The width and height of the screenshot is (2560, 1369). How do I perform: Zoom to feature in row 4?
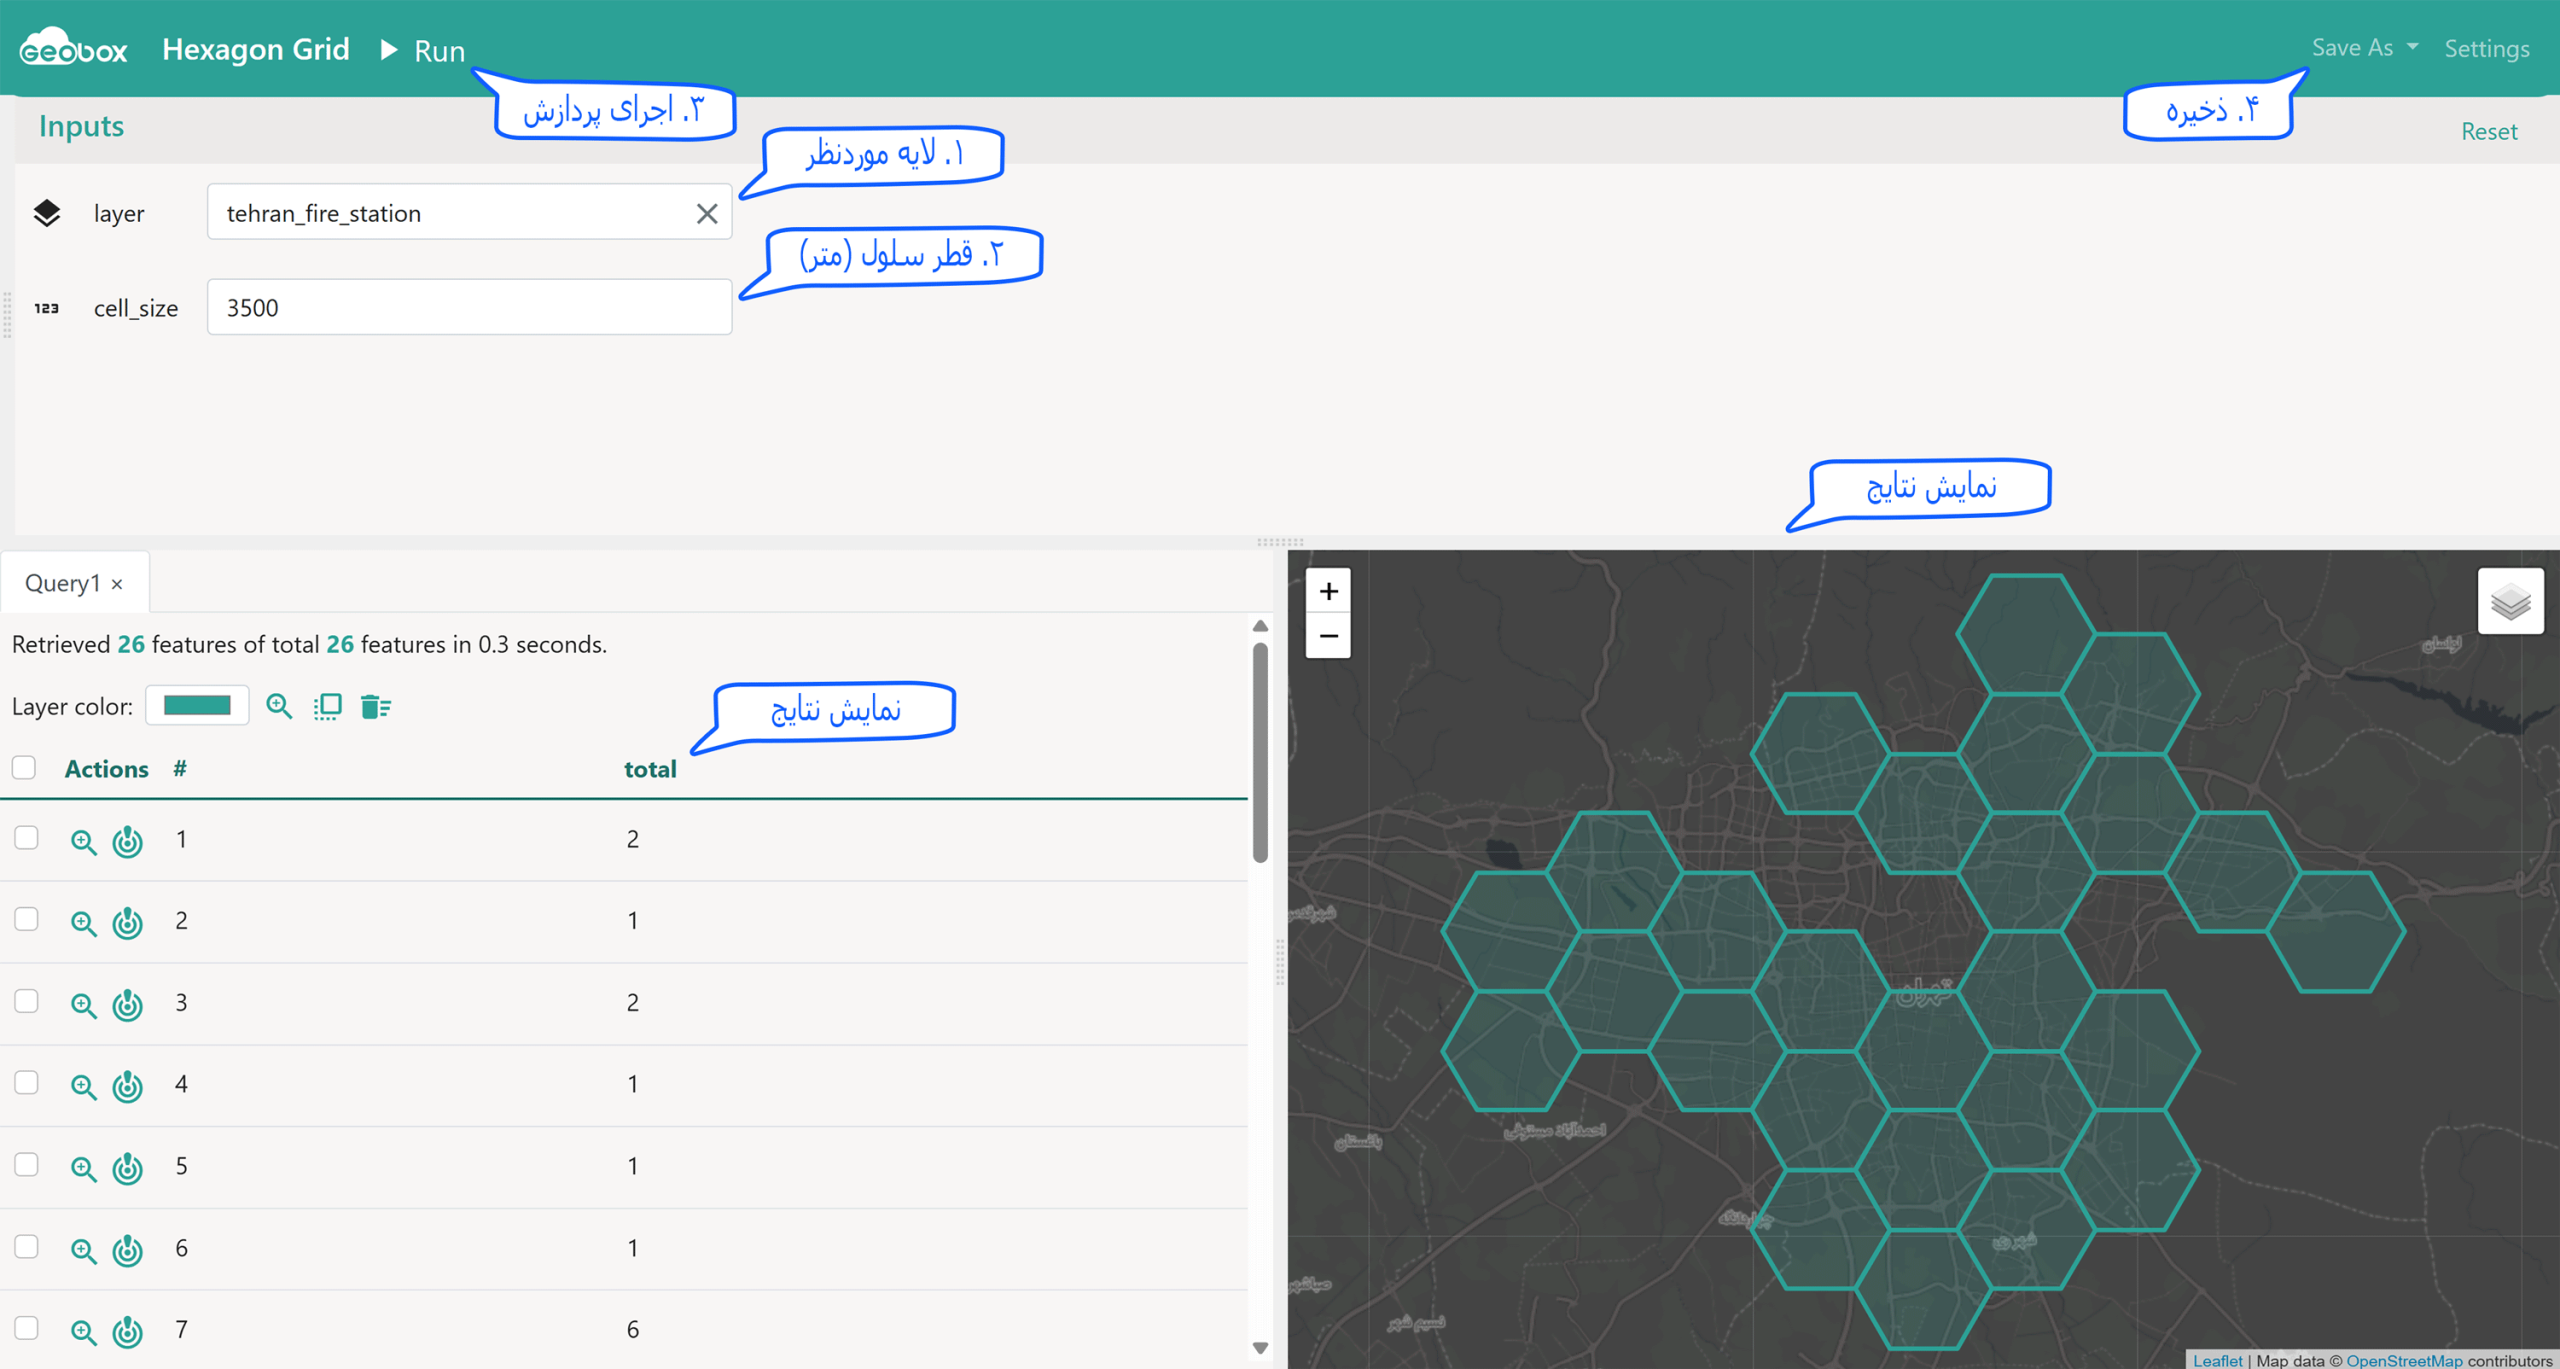[83, 1086]
